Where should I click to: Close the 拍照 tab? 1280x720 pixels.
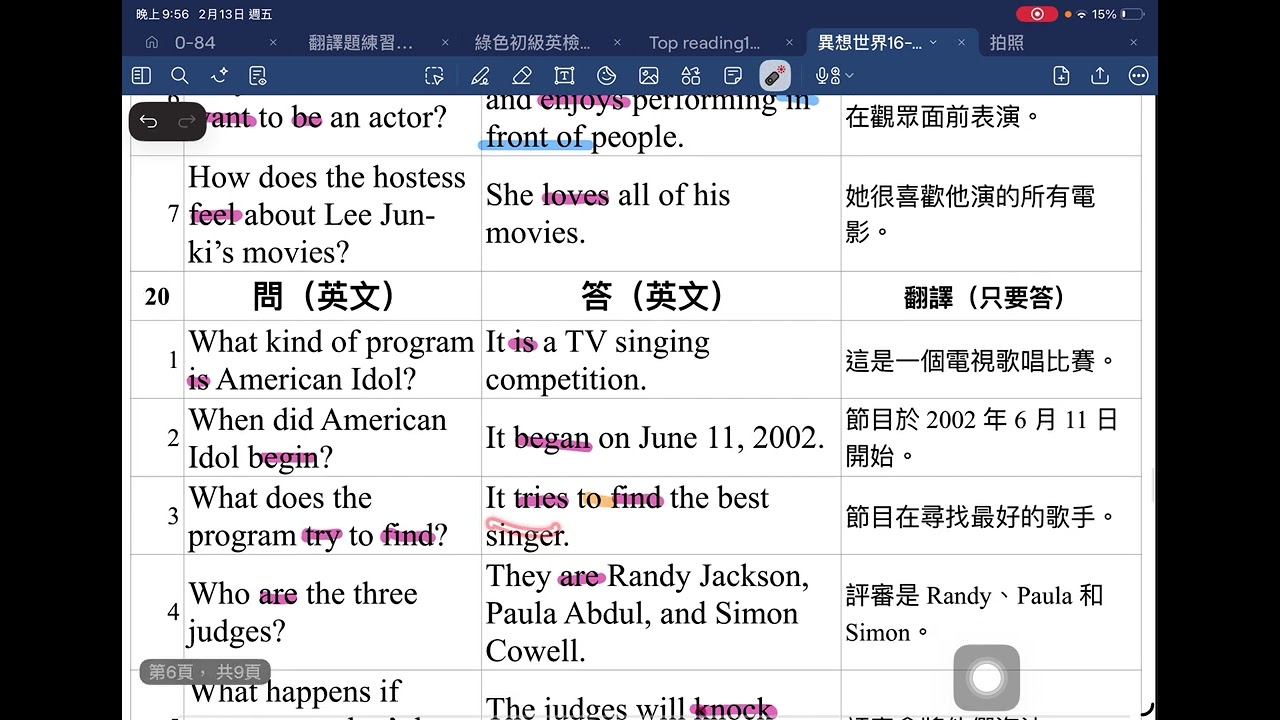[1133, 43]
